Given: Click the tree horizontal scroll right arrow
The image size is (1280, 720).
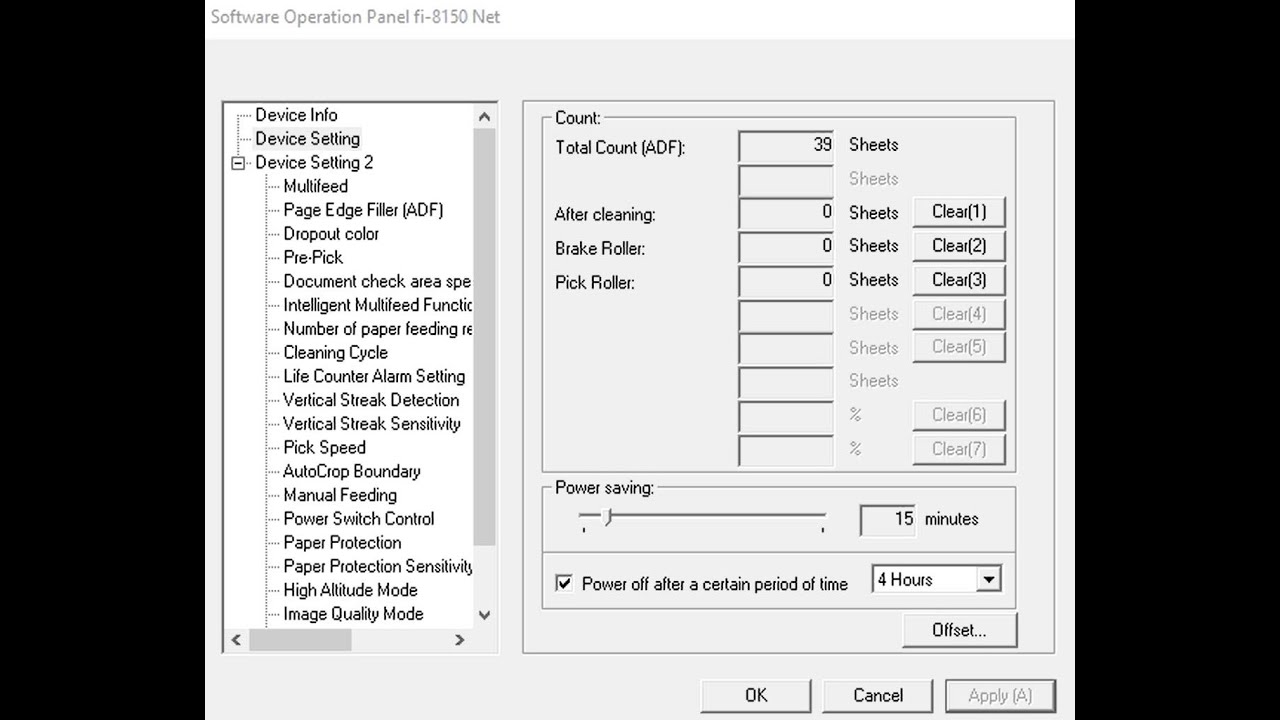Looking at the screenshot, I should point(460,640).
